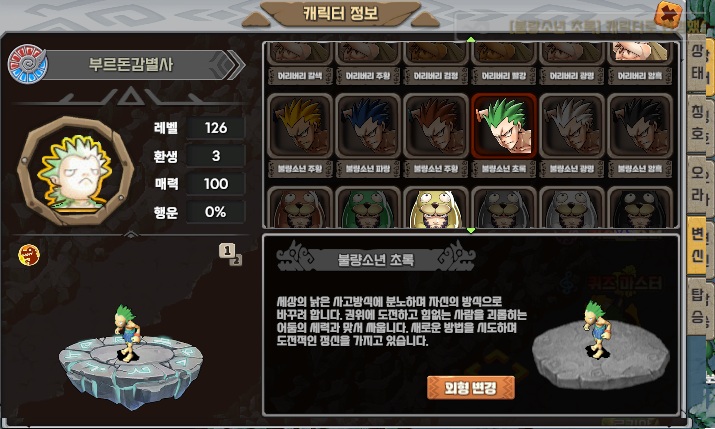Collapse the stats panel with up chevron
715x429 pixels.
coord(131,234)
